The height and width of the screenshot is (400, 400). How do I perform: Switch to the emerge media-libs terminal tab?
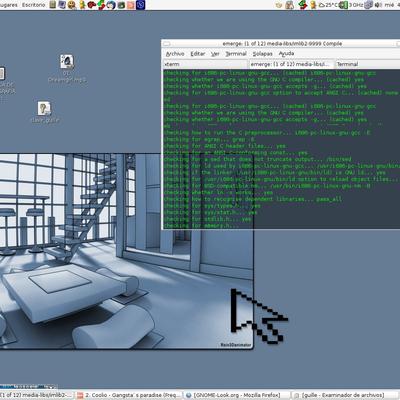coord(291,64)
